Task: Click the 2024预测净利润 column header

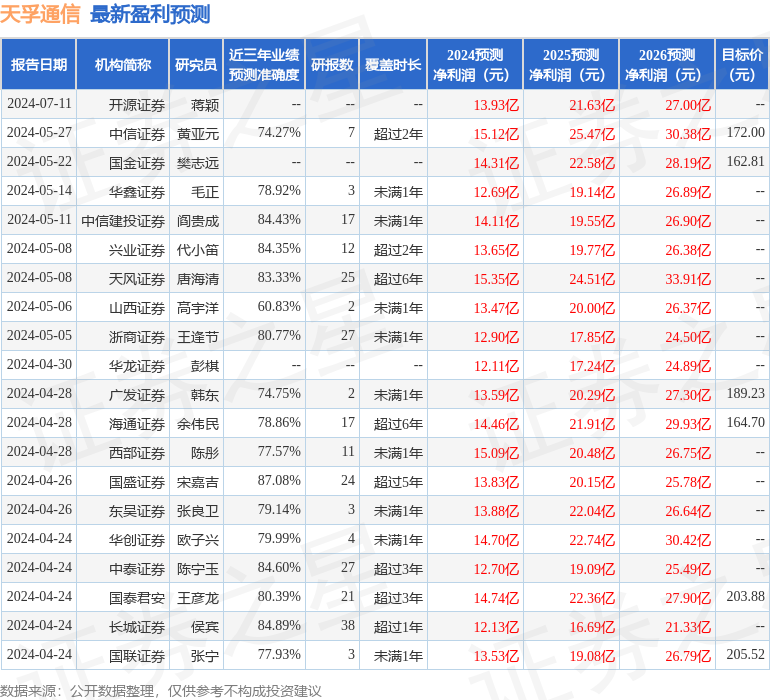Action: [x=475, y=64]
